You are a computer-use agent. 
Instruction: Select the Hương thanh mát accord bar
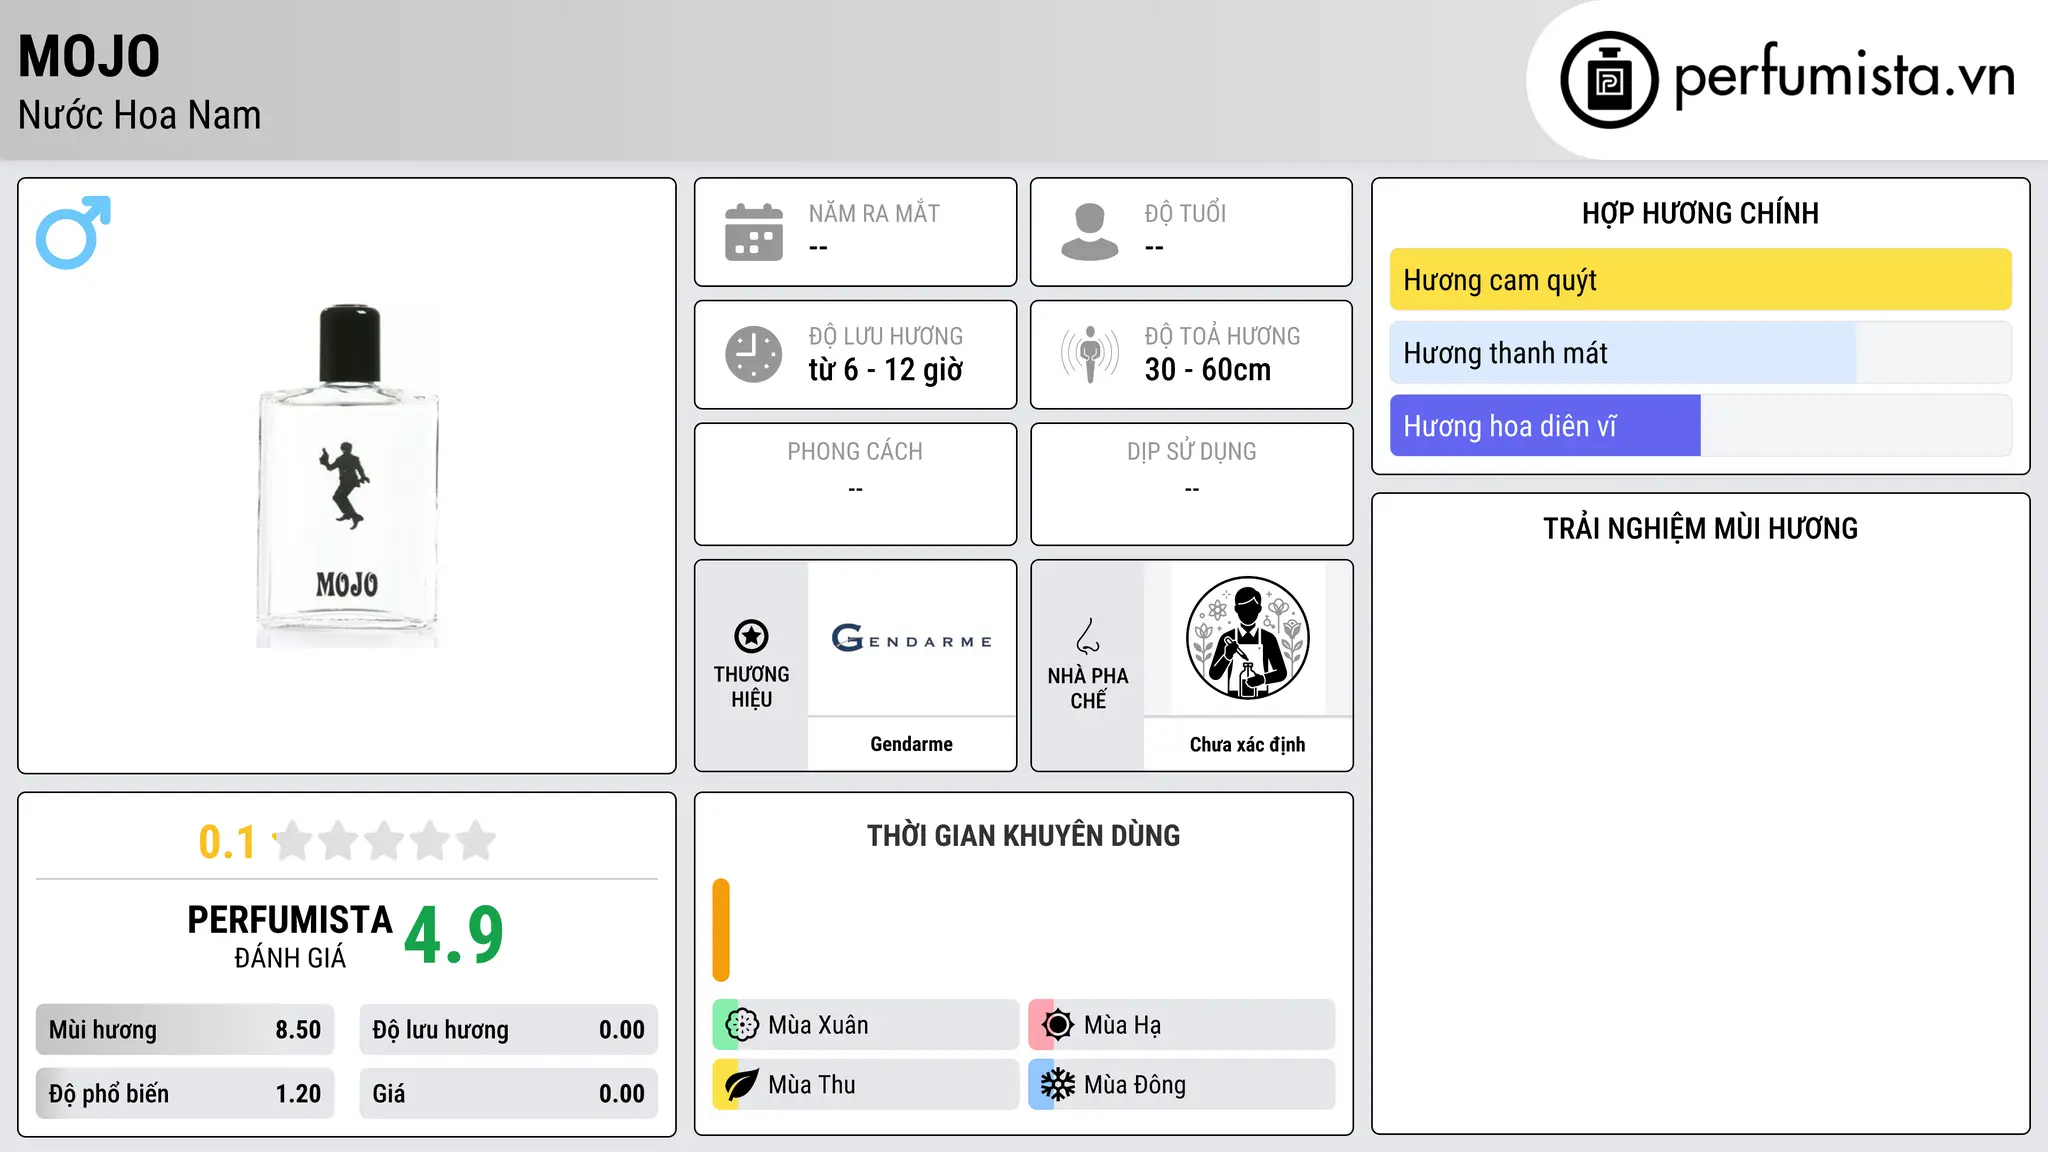click(1700, 353)
